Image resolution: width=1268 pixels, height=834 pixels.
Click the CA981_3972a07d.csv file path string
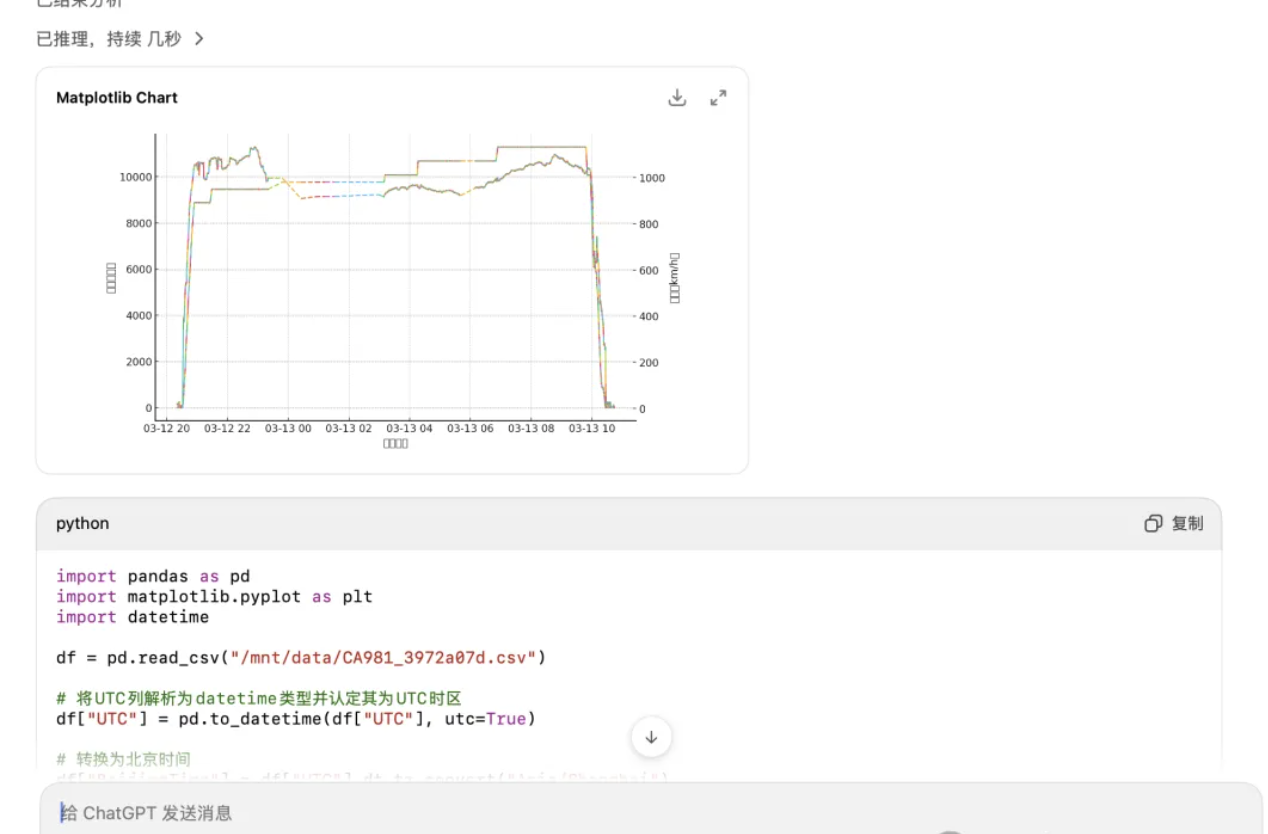point(385,658)
